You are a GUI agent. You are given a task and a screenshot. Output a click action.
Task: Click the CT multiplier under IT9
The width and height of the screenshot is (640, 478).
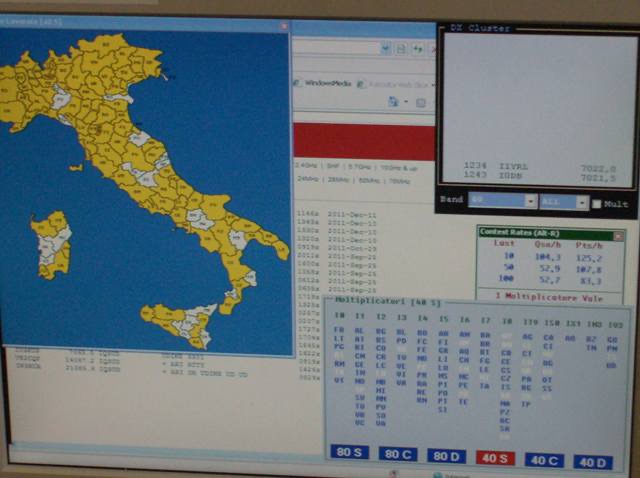(x=527, y=354)
